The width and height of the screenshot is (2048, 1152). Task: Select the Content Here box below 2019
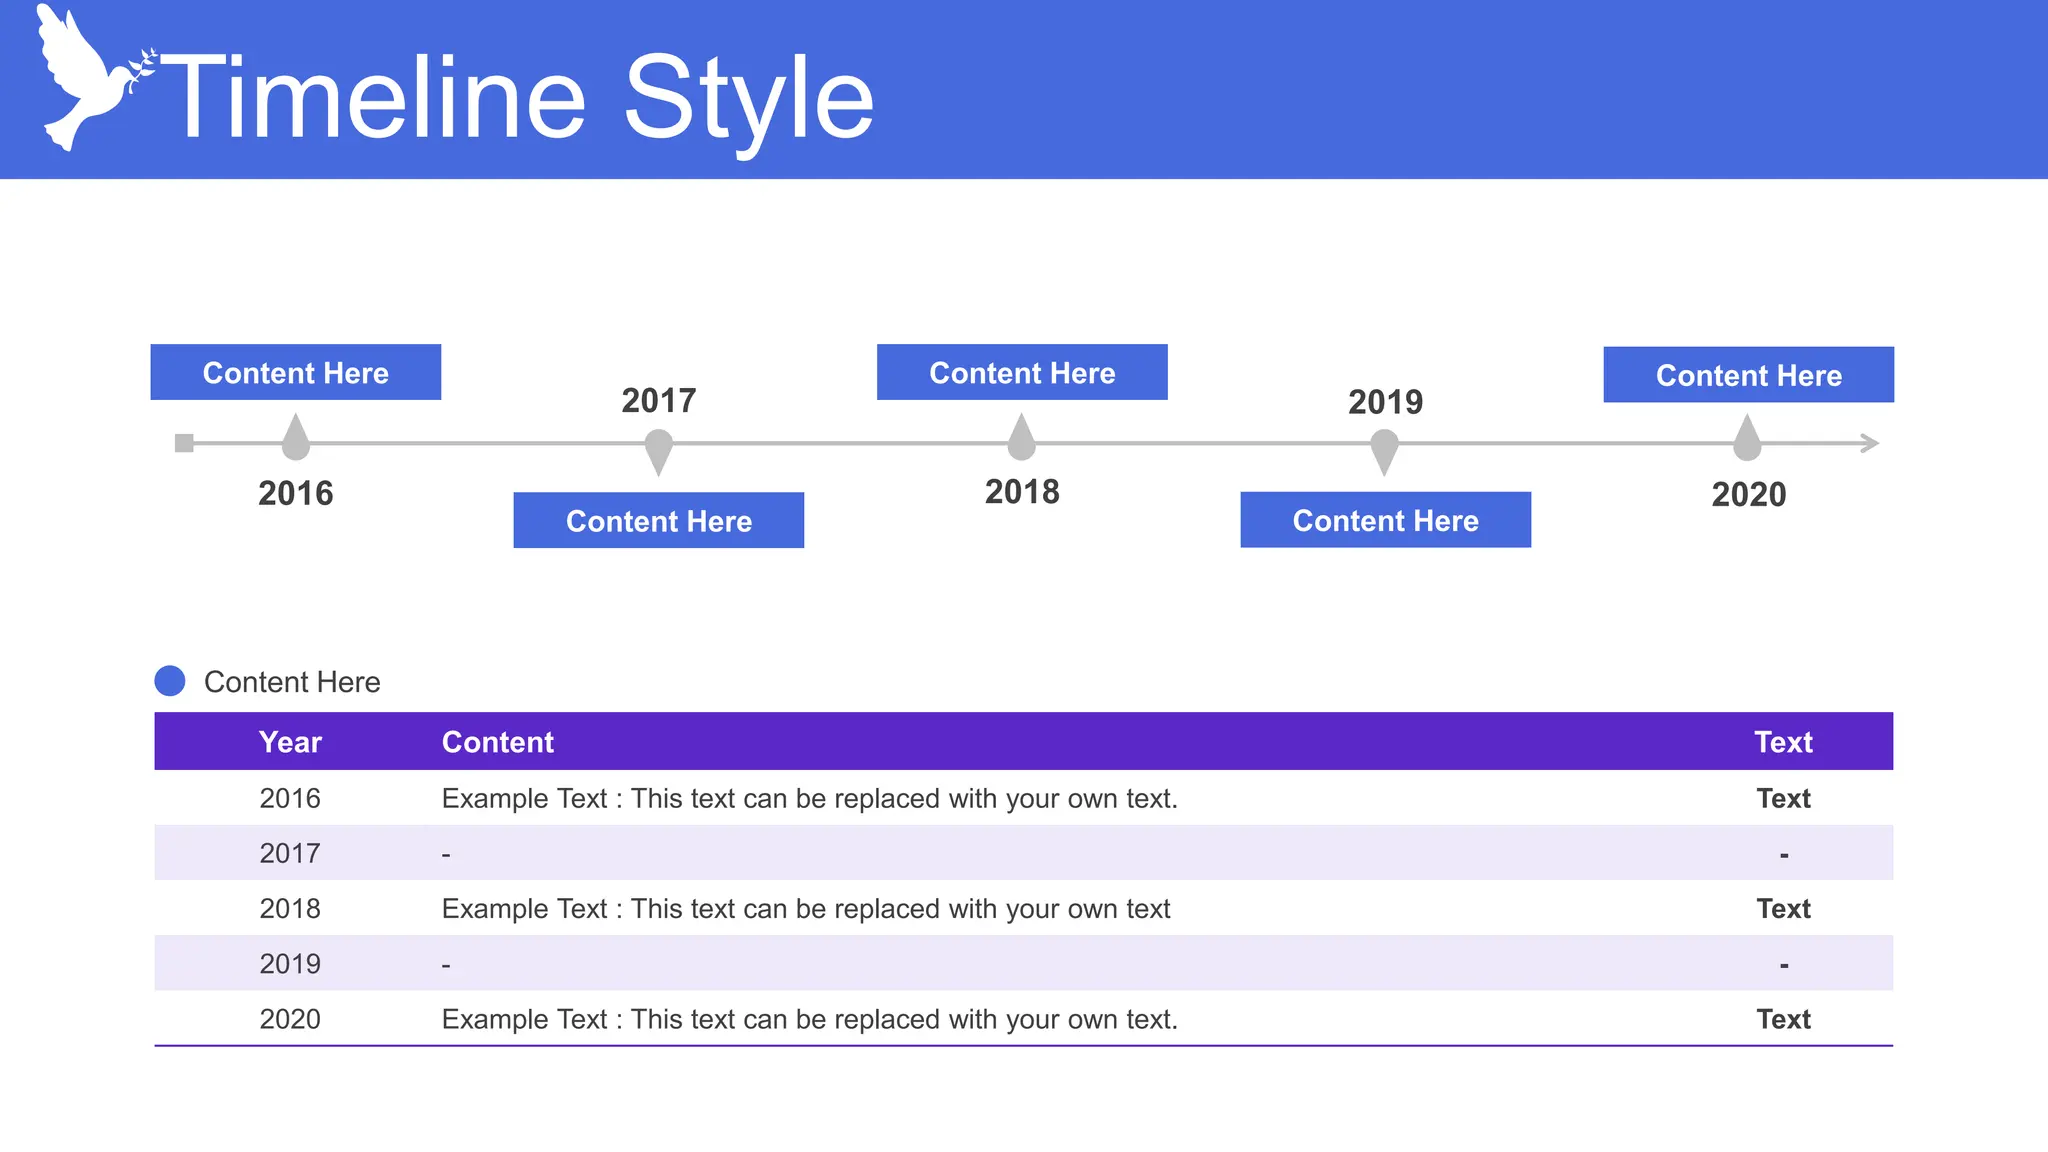click(1385, 520)
